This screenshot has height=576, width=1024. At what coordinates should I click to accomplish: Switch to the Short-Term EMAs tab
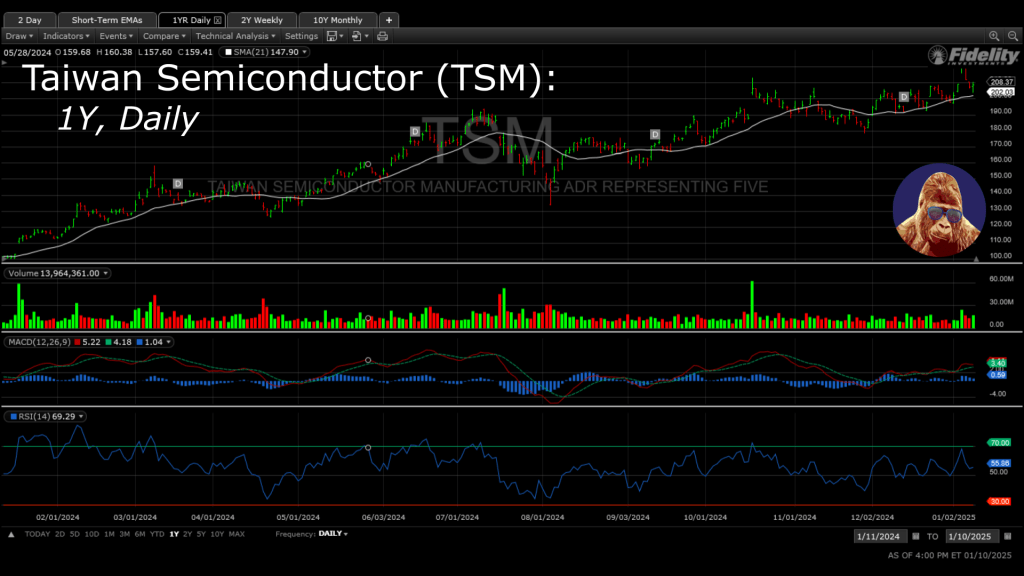pyautogui.click(x=107, y=20)
